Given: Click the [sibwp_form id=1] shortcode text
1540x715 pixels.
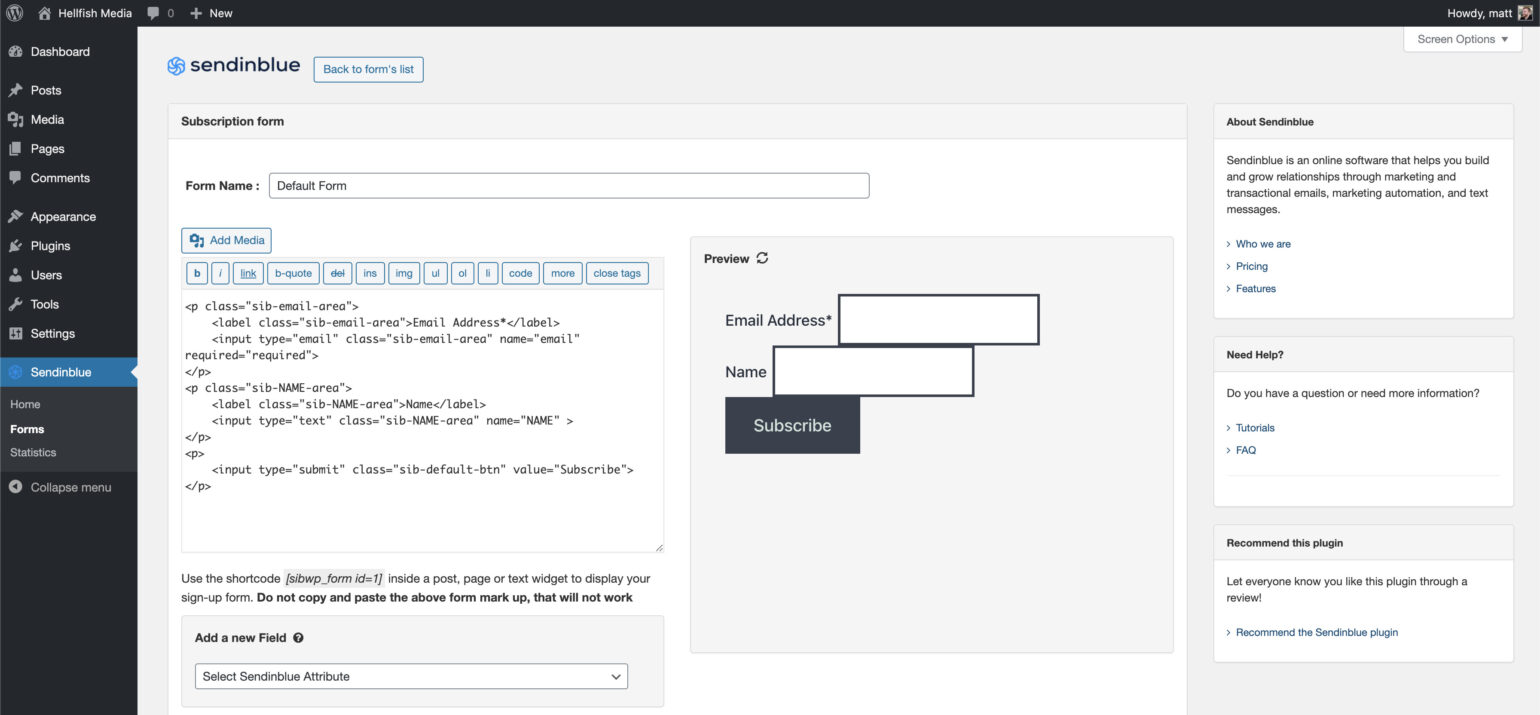Looking at the screenshot, I should (x=334, y=579).
